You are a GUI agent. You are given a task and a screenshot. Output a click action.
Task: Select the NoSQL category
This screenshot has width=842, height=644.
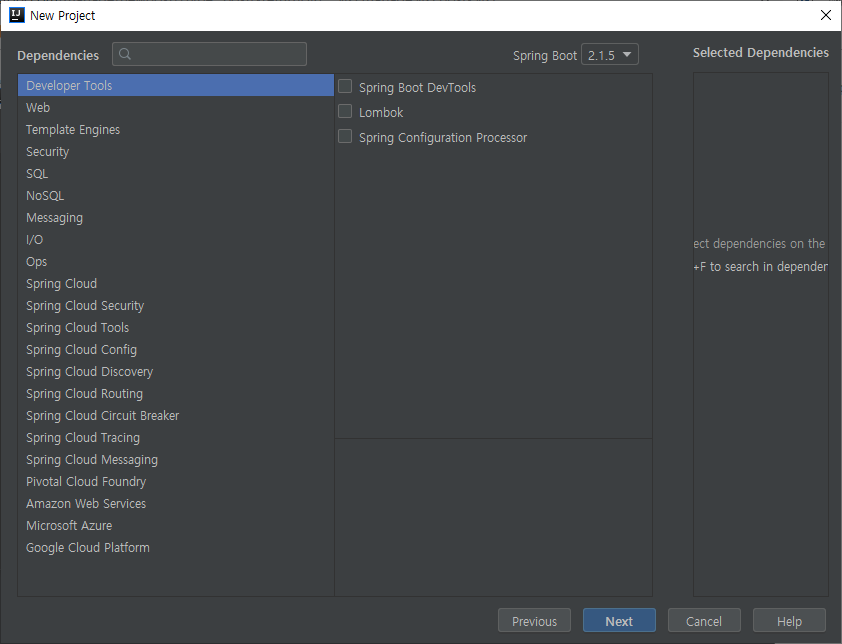coord(176,196)
